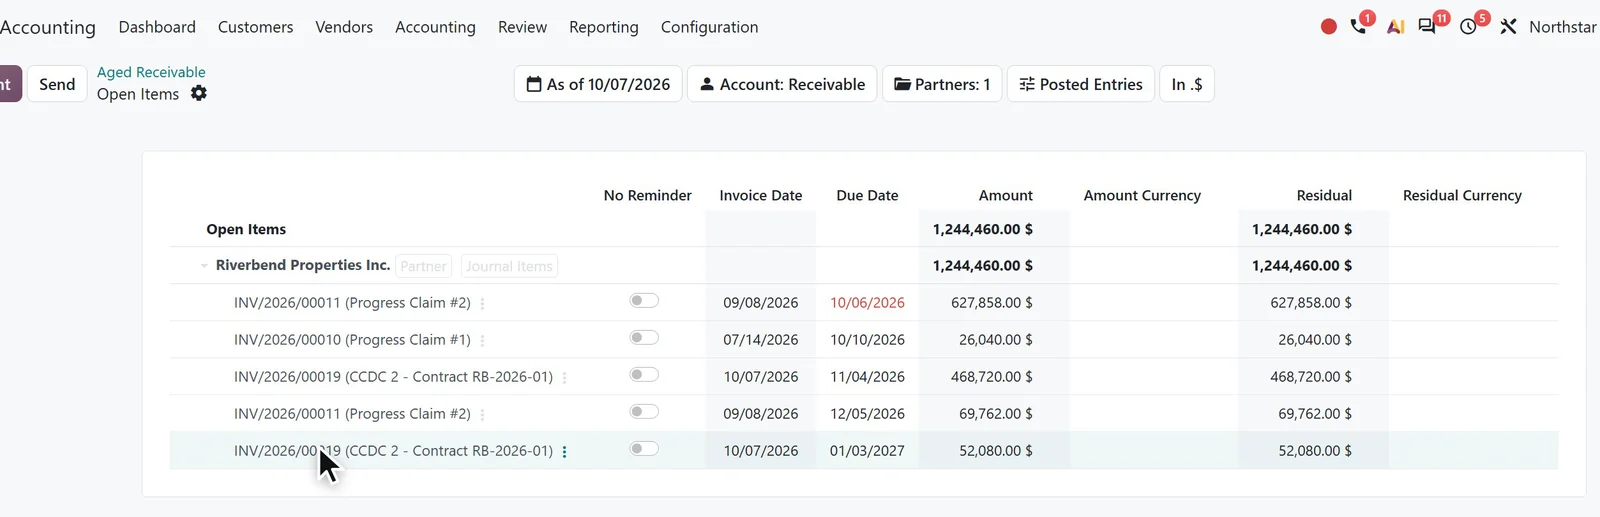Toggle No Reminder for line due 01/03/2027
1600x517 pixels.
644,448
